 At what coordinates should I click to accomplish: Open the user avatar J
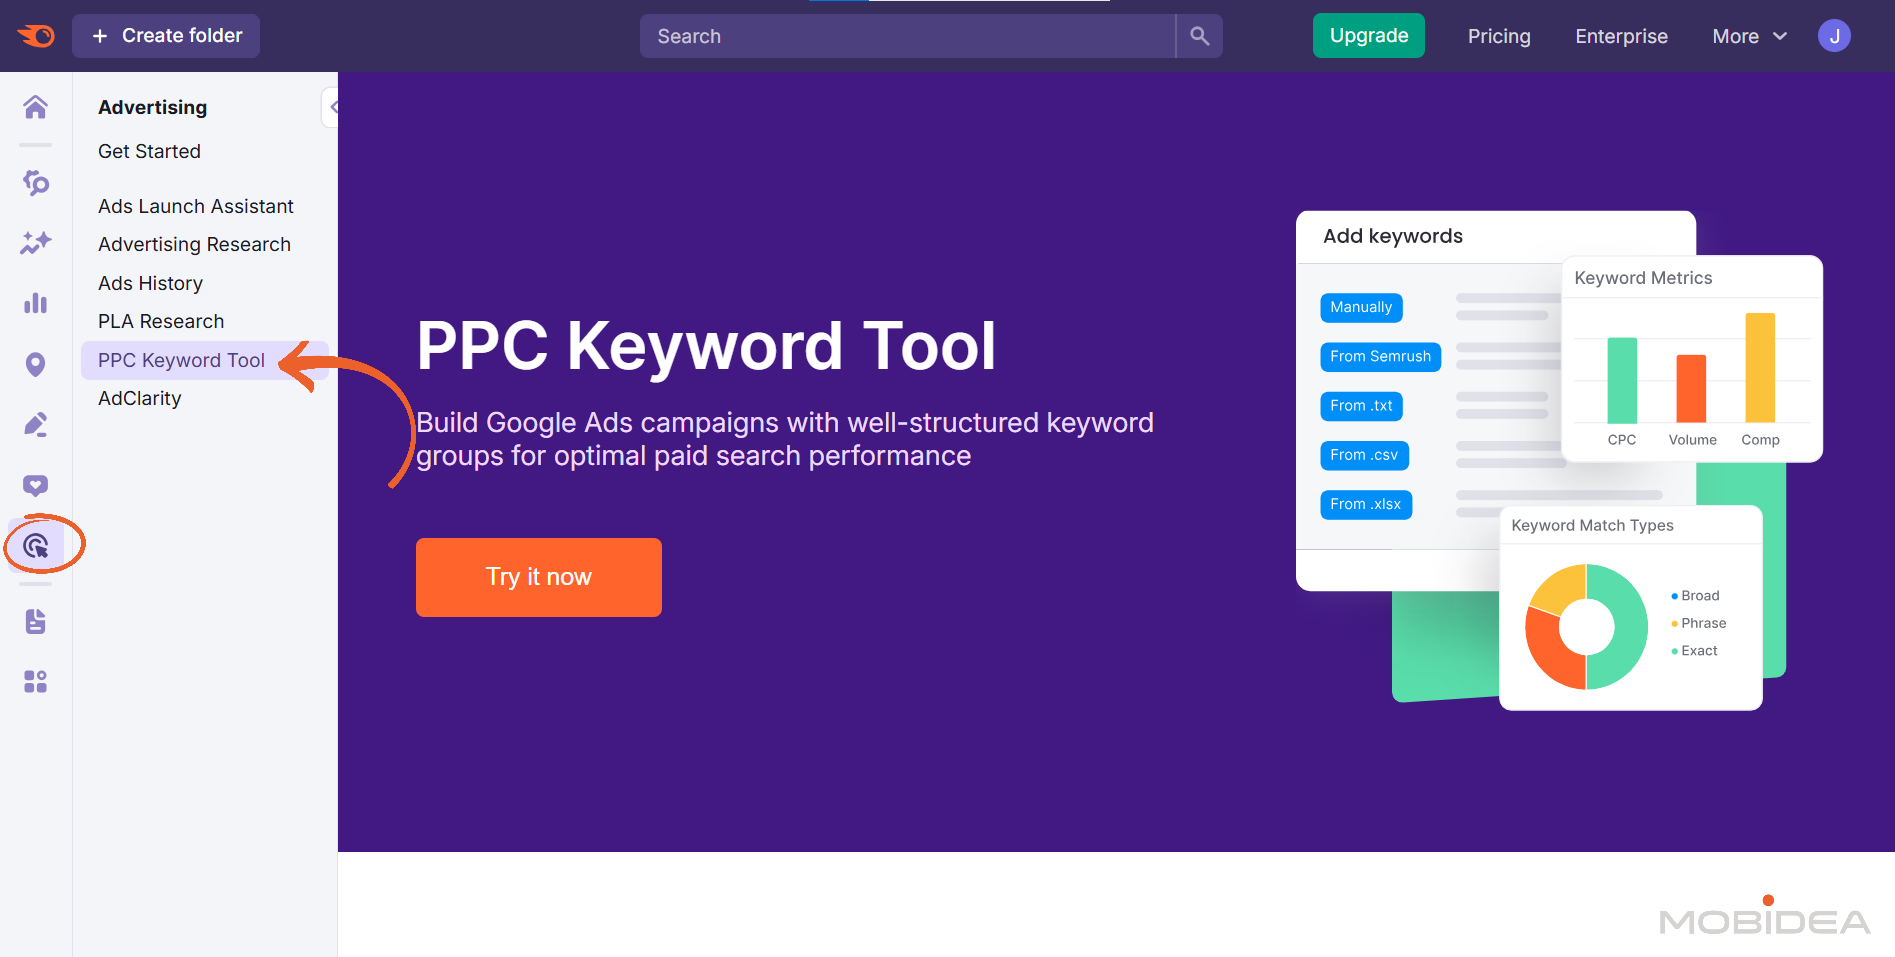coord(1834,36)
